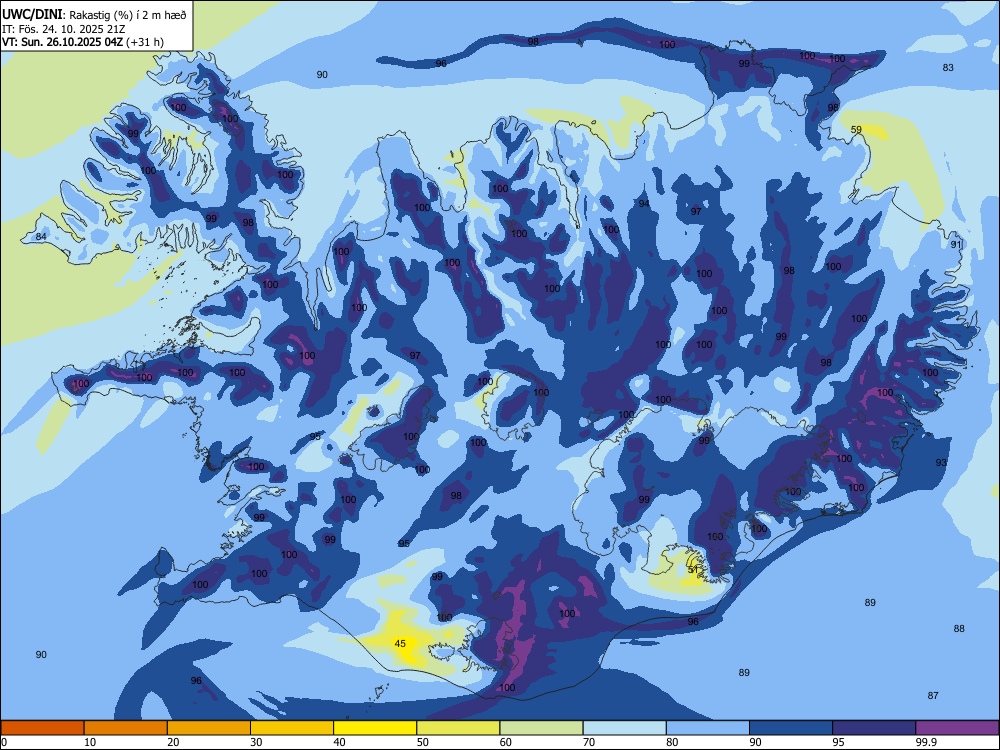The image size is (1000, 750).
Task: Click the '83' humidity value over the sea
Action: tap(948, 68)
